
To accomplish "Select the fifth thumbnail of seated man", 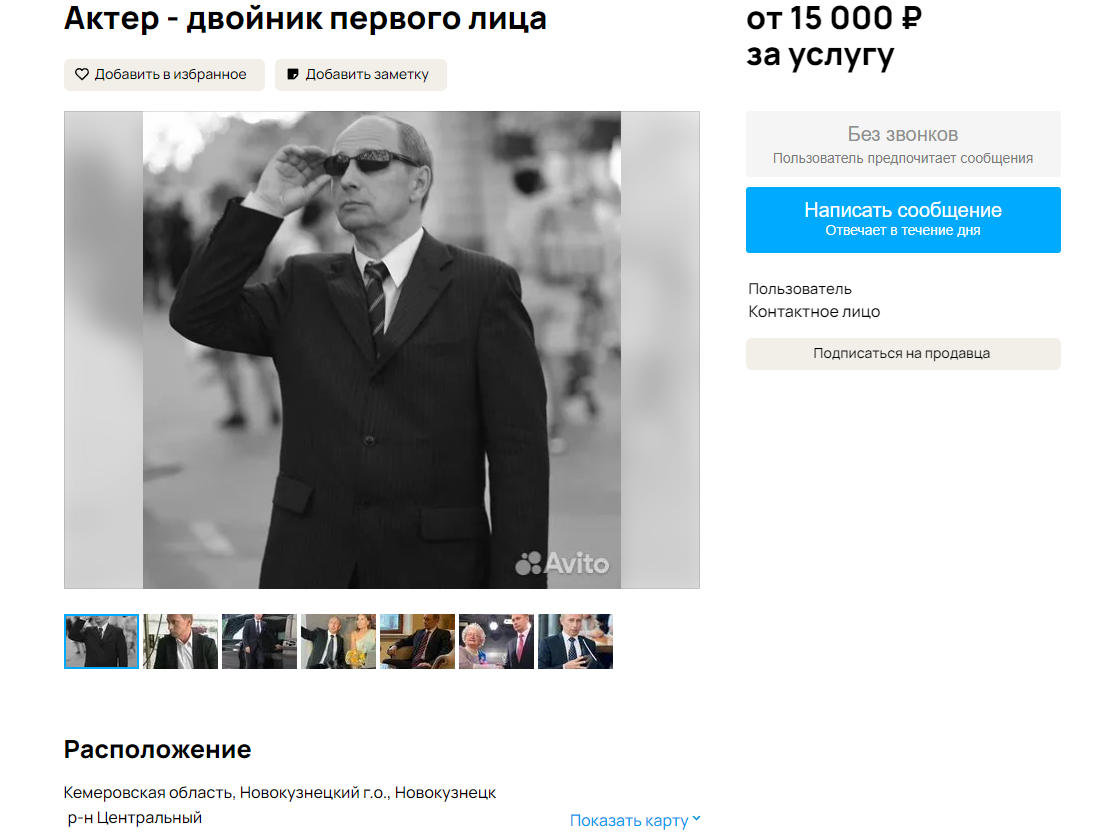I will coord(417,641).
